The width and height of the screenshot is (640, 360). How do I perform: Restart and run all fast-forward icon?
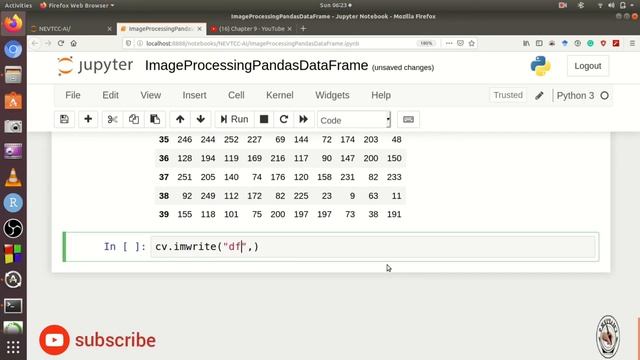point(303,119)
